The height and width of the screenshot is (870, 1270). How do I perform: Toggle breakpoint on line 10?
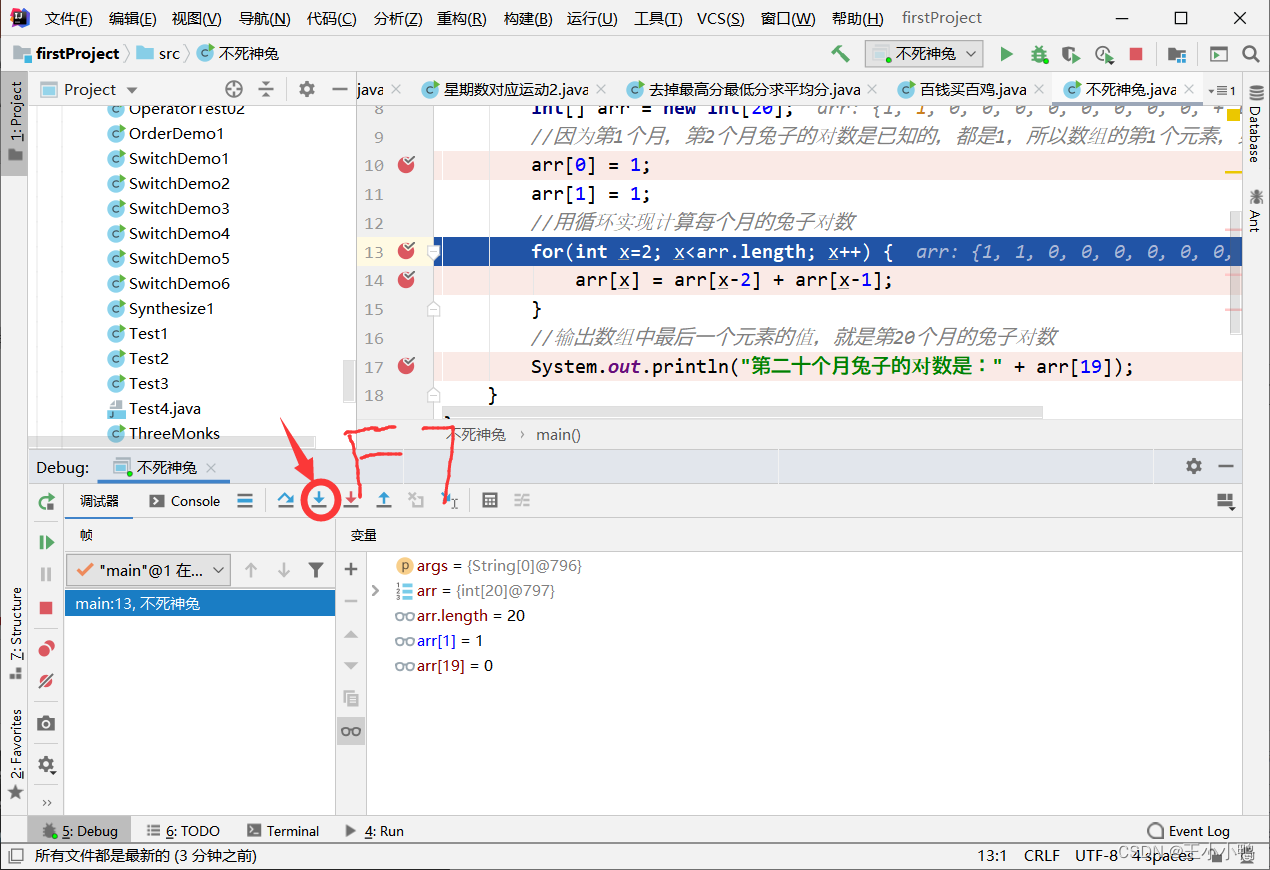[406, 165]
